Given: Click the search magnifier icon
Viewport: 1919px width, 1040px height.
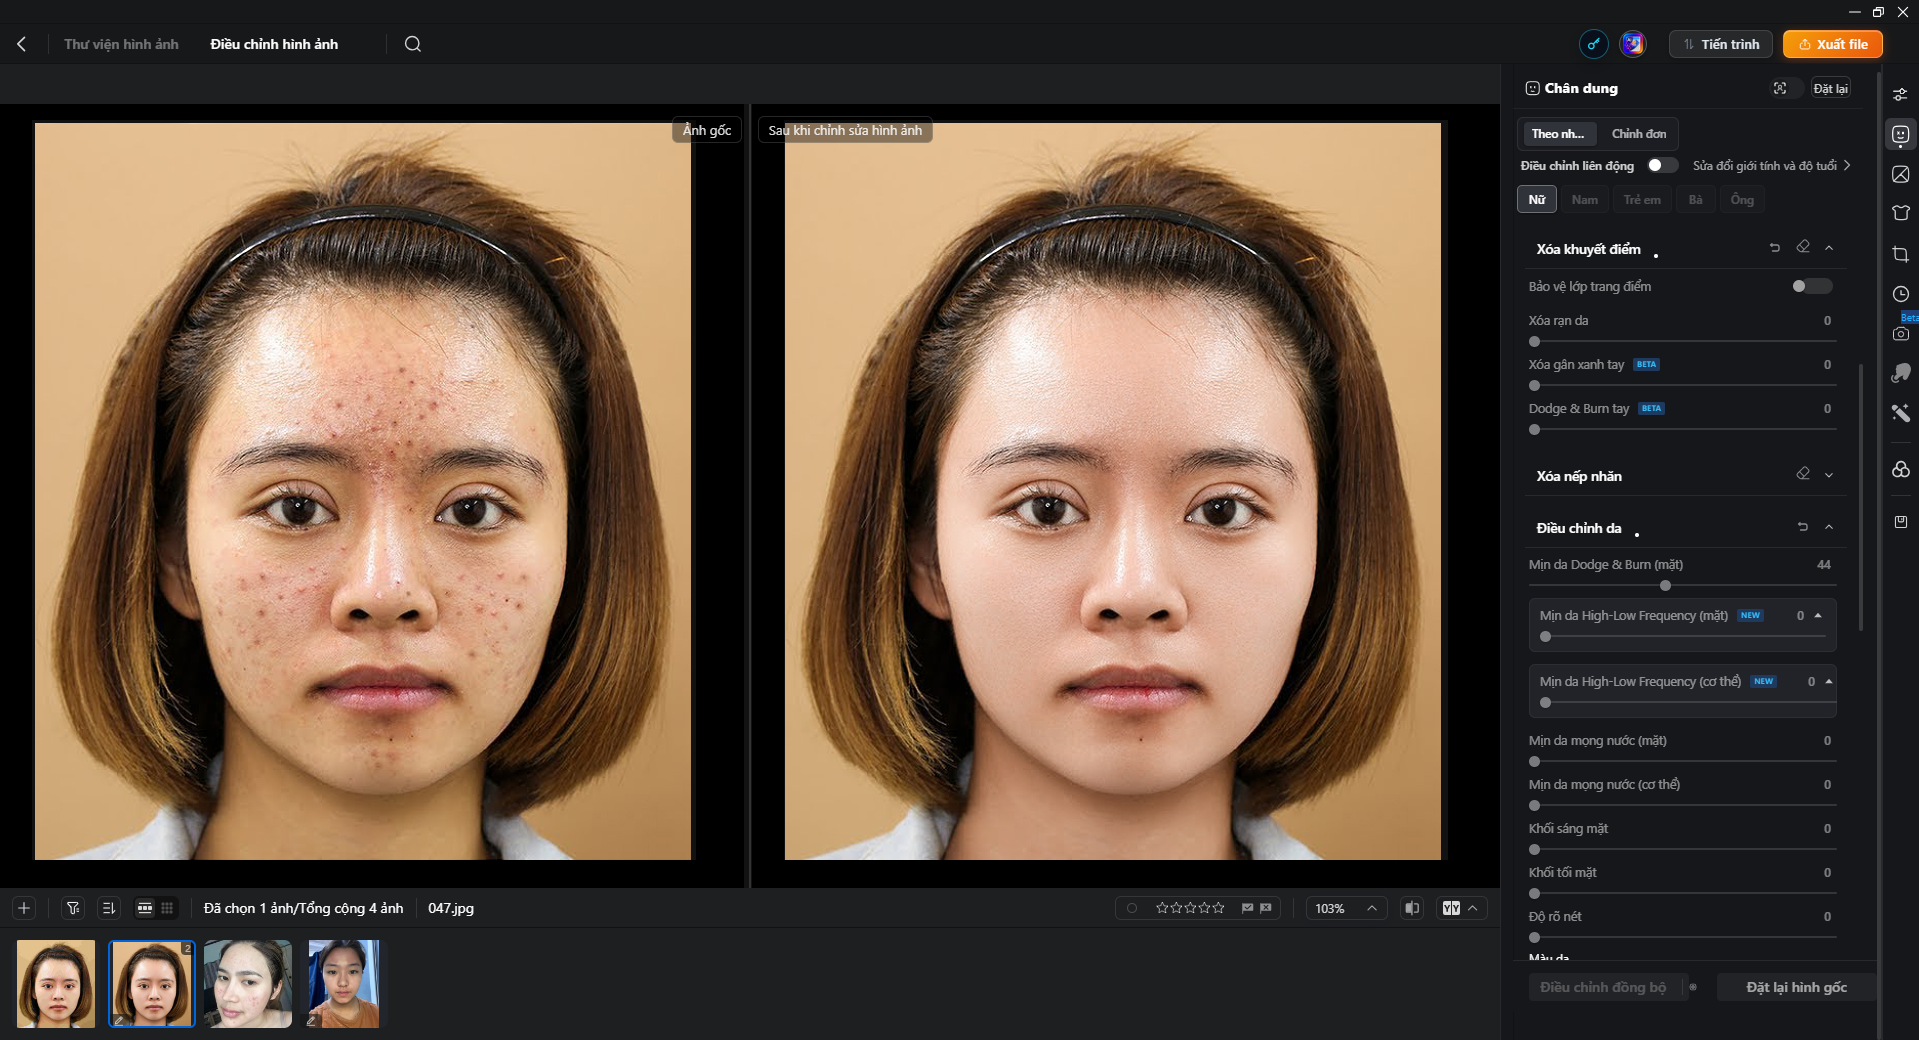Looking at the screenshot, I should (412, 44).
